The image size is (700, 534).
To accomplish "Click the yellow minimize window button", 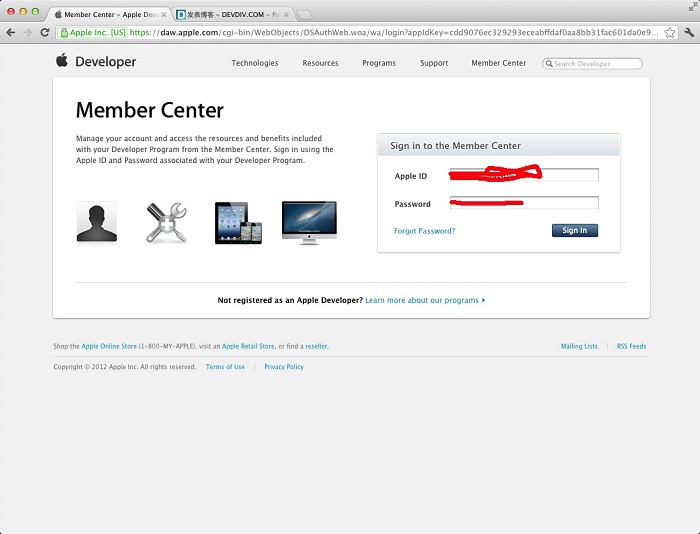I will (x=23, y=12).
